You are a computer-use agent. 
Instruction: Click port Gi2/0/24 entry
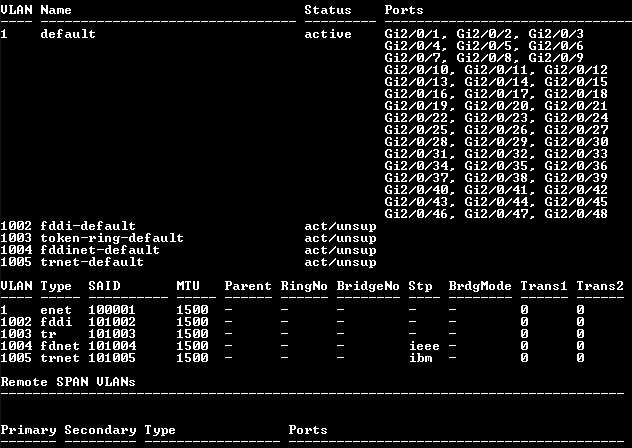tap(576, 118)
